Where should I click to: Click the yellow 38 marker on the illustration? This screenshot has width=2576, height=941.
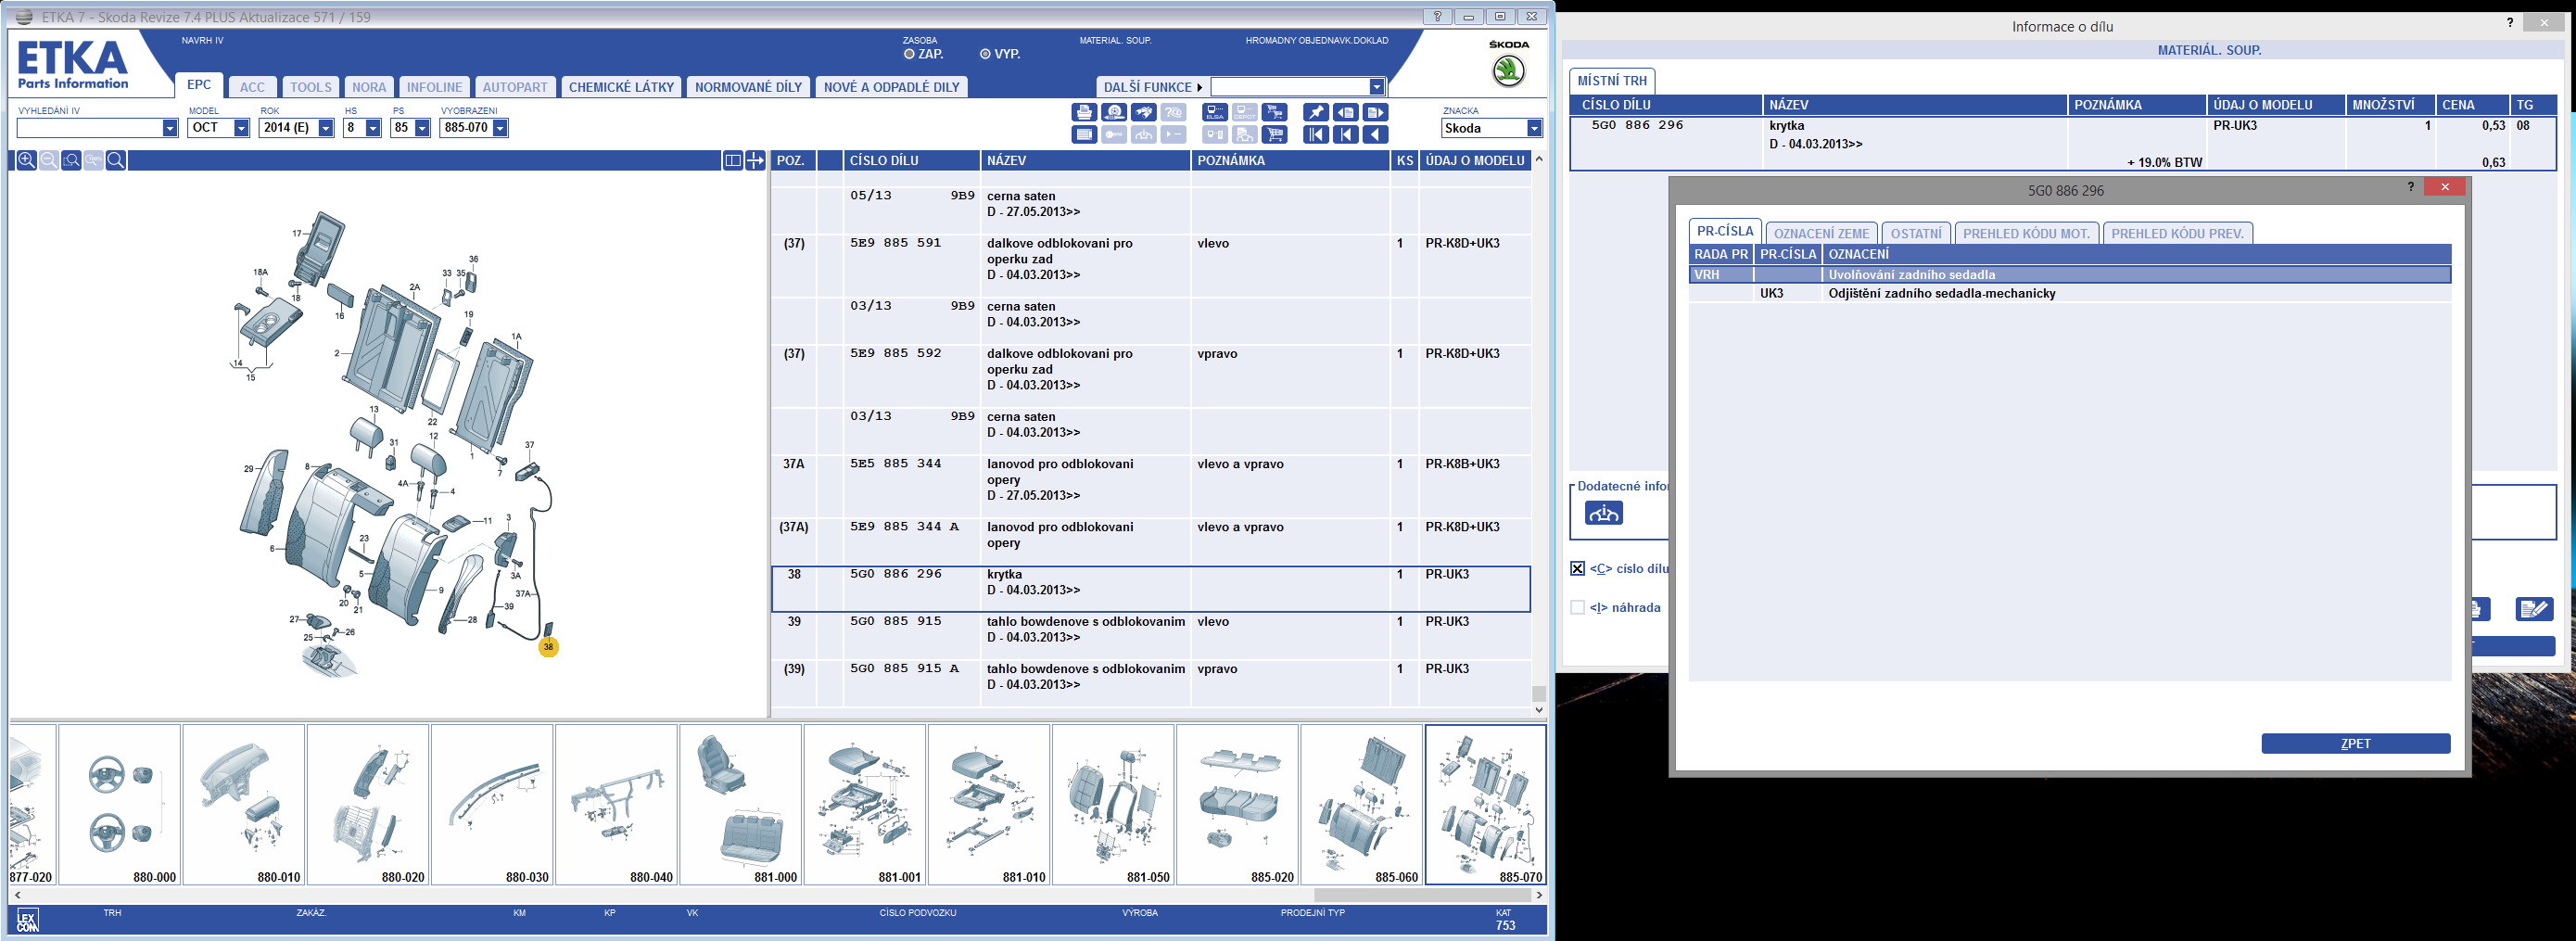coord(548,647)
